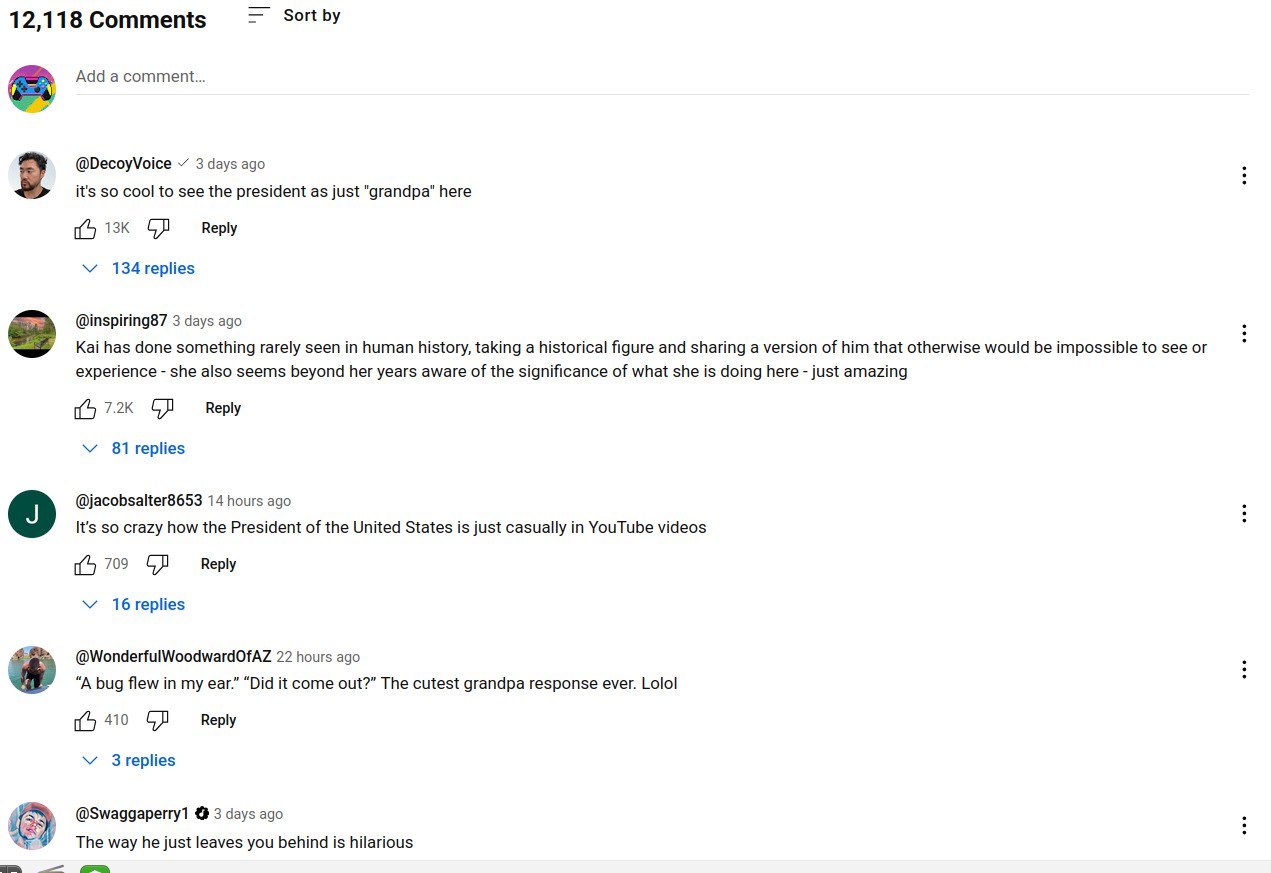Show the 16 replies

[134, 604]
